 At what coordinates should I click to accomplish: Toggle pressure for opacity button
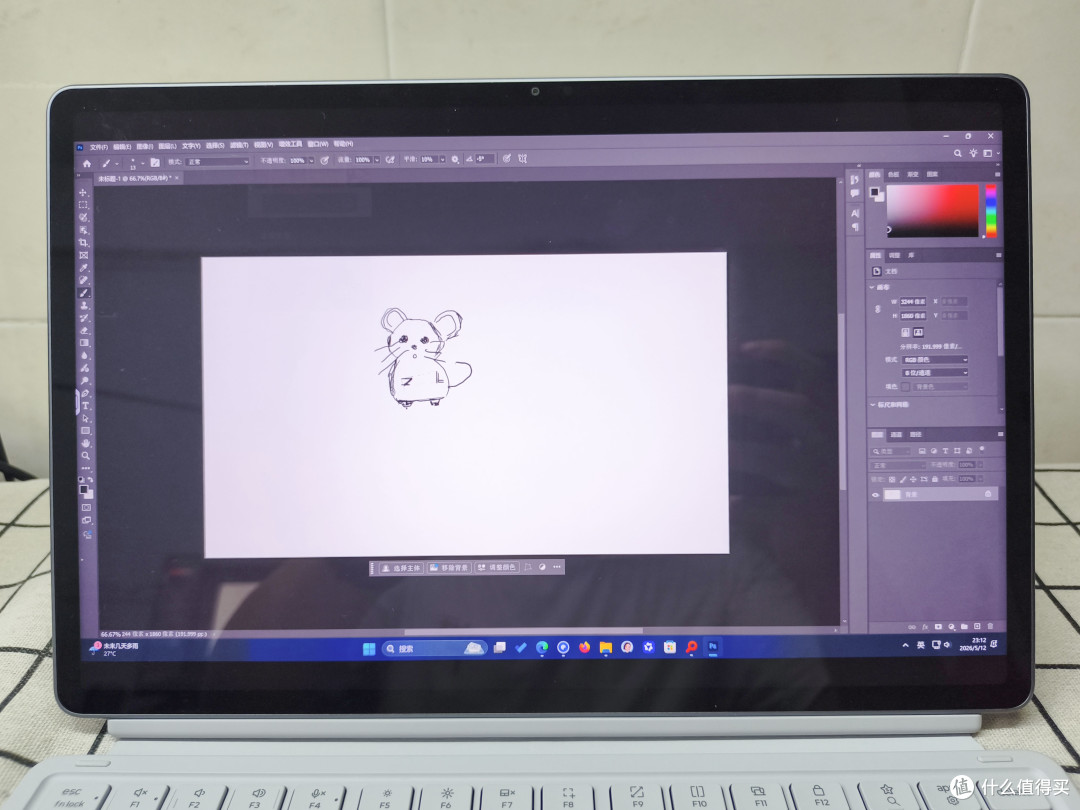coord(324,160)
